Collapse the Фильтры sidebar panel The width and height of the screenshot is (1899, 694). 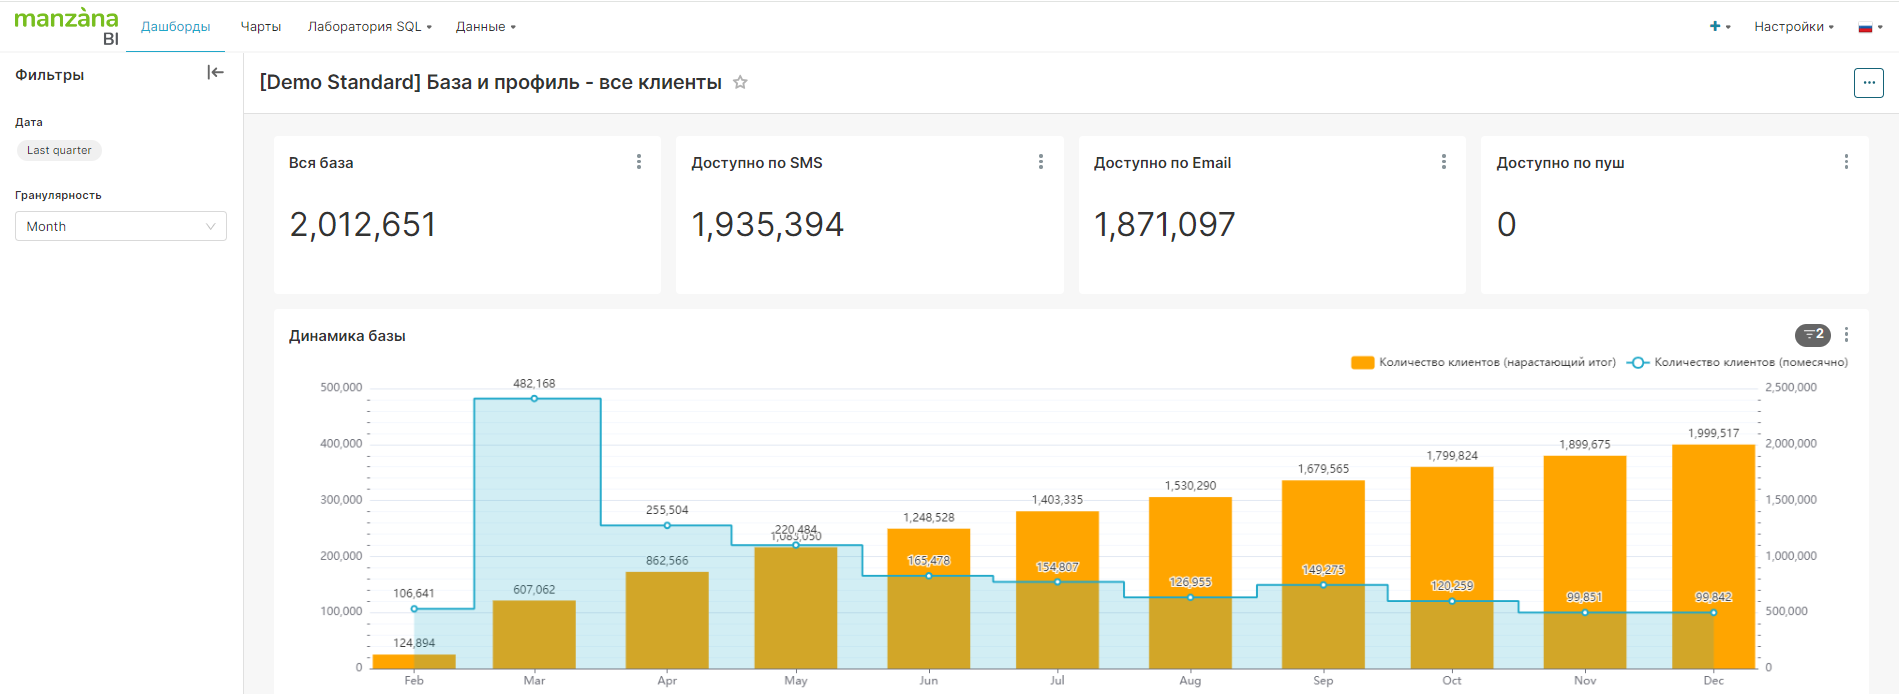pos(215,73)
